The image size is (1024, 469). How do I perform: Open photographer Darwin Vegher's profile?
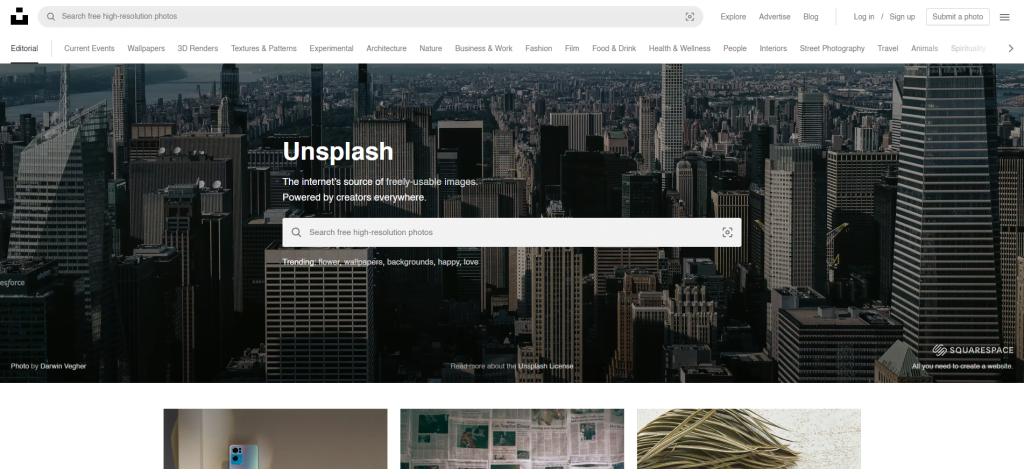[63, 366]
